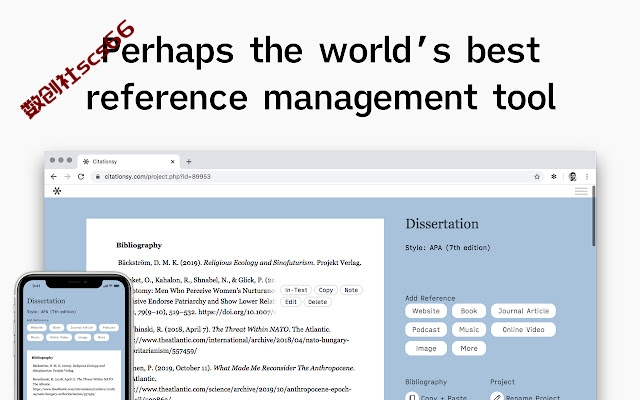640x400 pixels.
Task: Click the Bibliography heading in the document
Action: coord(139,245)
